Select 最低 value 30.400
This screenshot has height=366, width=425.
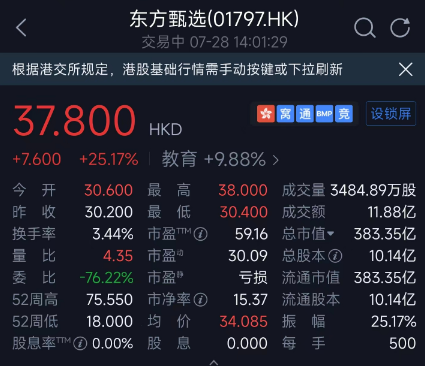(x=243, y=212)
